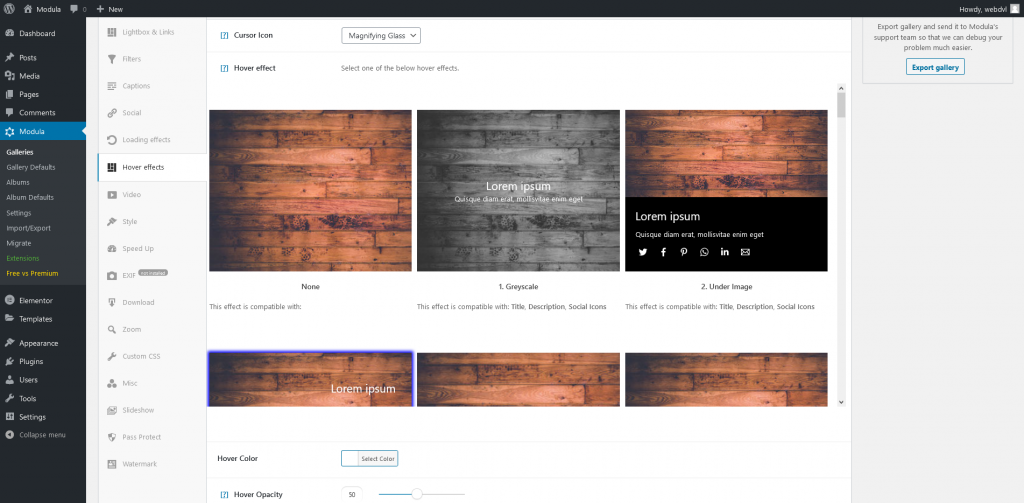1024x503 pixels.
Task: Click the Hover Opacity value field
Action: coord(352,494)
